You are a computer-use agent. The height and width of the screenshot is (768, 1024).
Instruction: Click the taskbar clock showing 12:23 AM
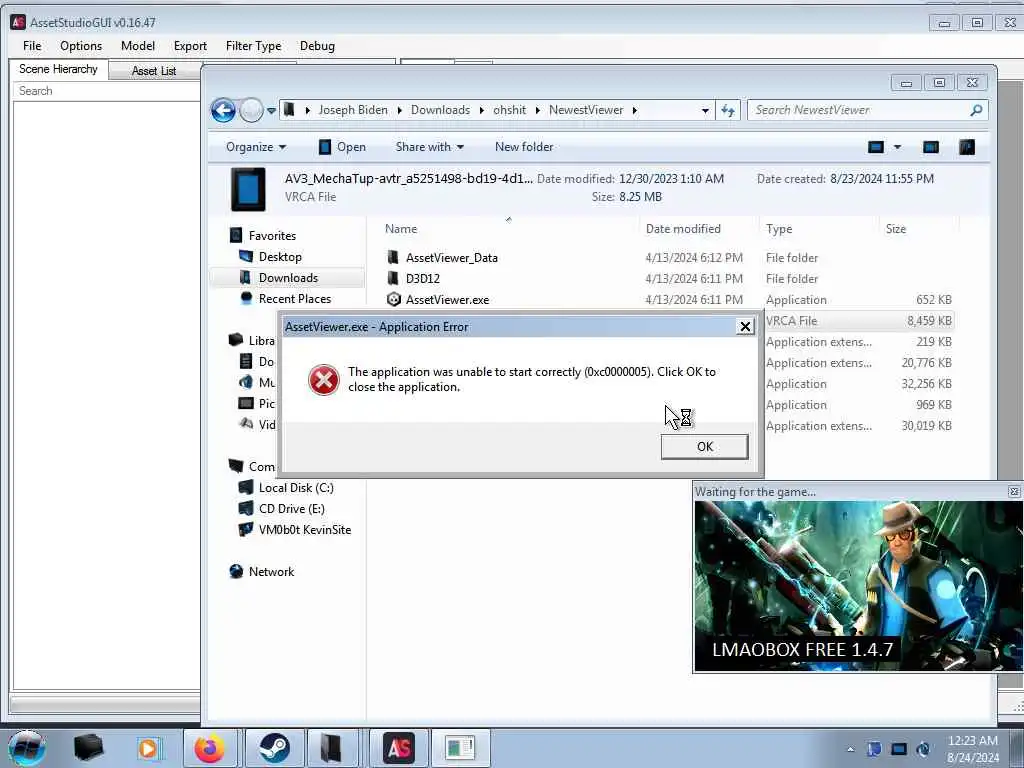click(972, 749)
